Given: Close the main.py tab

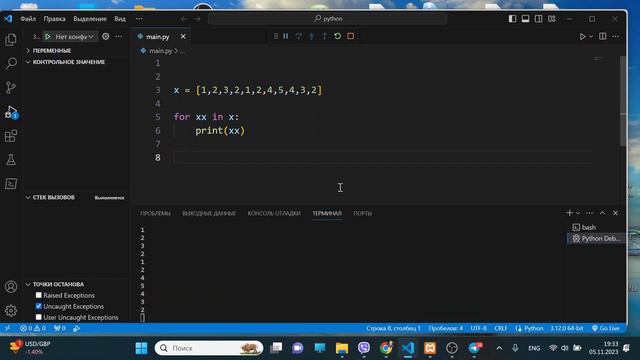Looking at the screenshot, I should coord(183,37).
